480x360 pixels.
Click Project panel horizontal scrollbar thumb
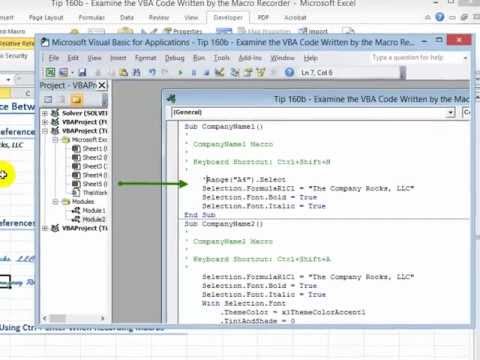(58, 318)
